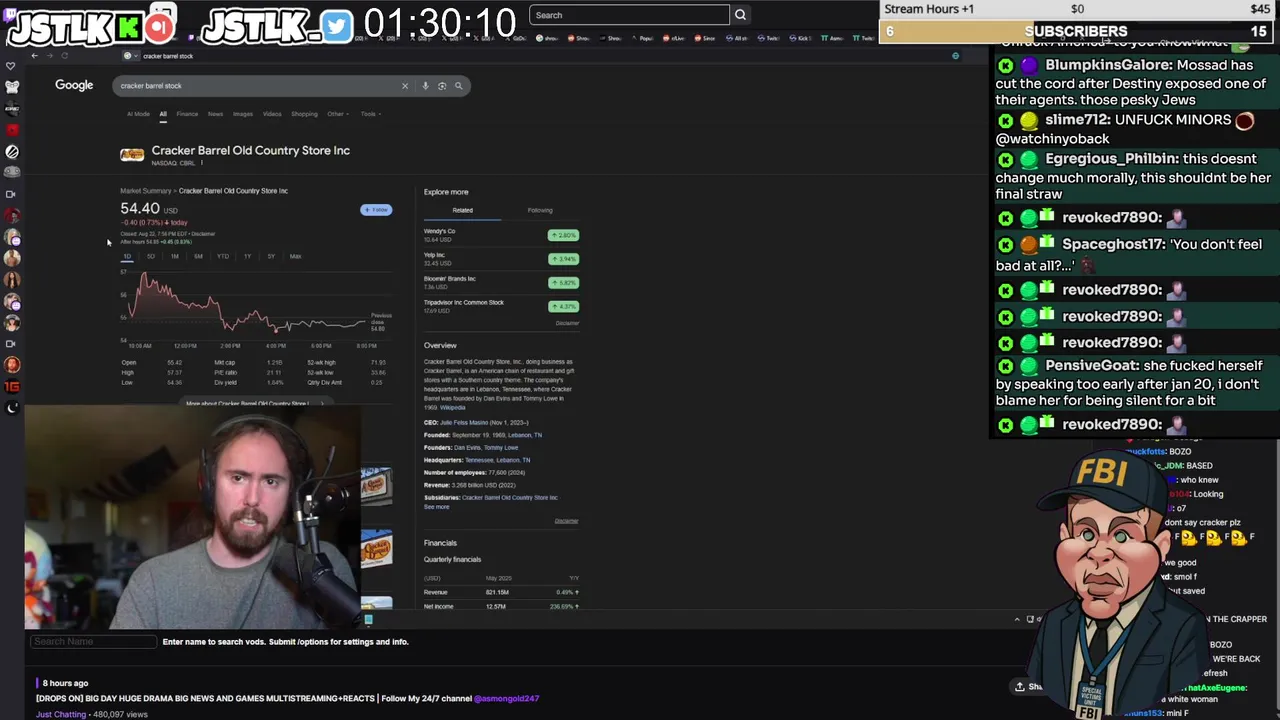Switch to the Related tab in Explore more
The width and height of the screenshot is (1280, 720).
point(462,210)
